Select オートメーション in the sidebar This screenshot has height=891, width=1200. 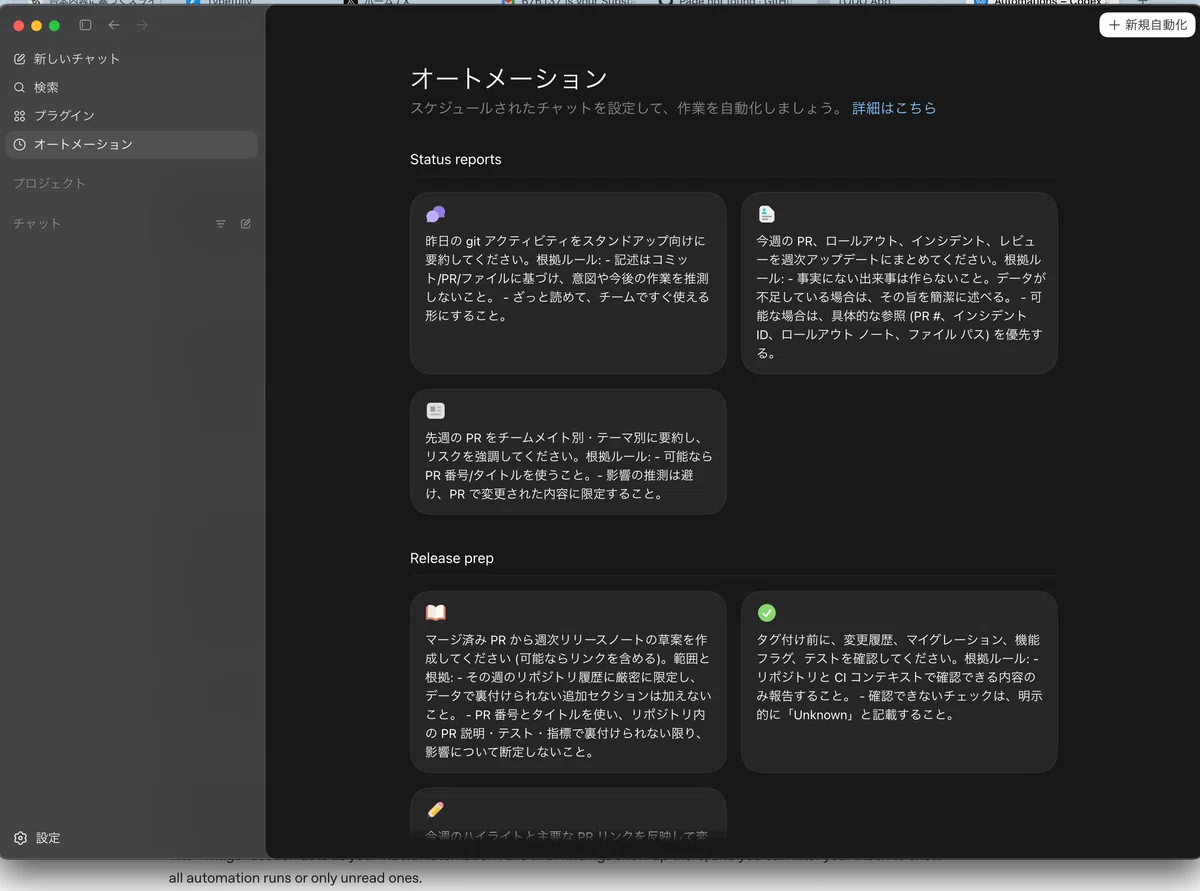131,144
